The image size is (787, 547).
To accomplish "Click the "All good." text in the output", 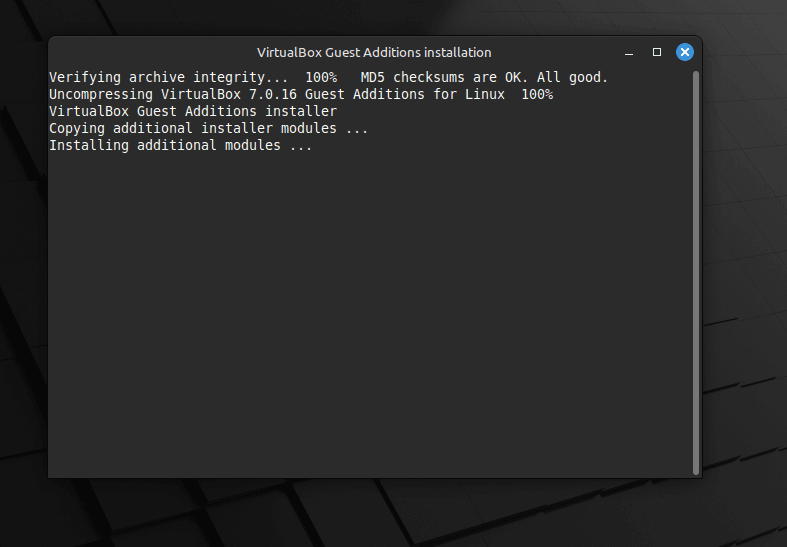I will (x=572, y=77).
